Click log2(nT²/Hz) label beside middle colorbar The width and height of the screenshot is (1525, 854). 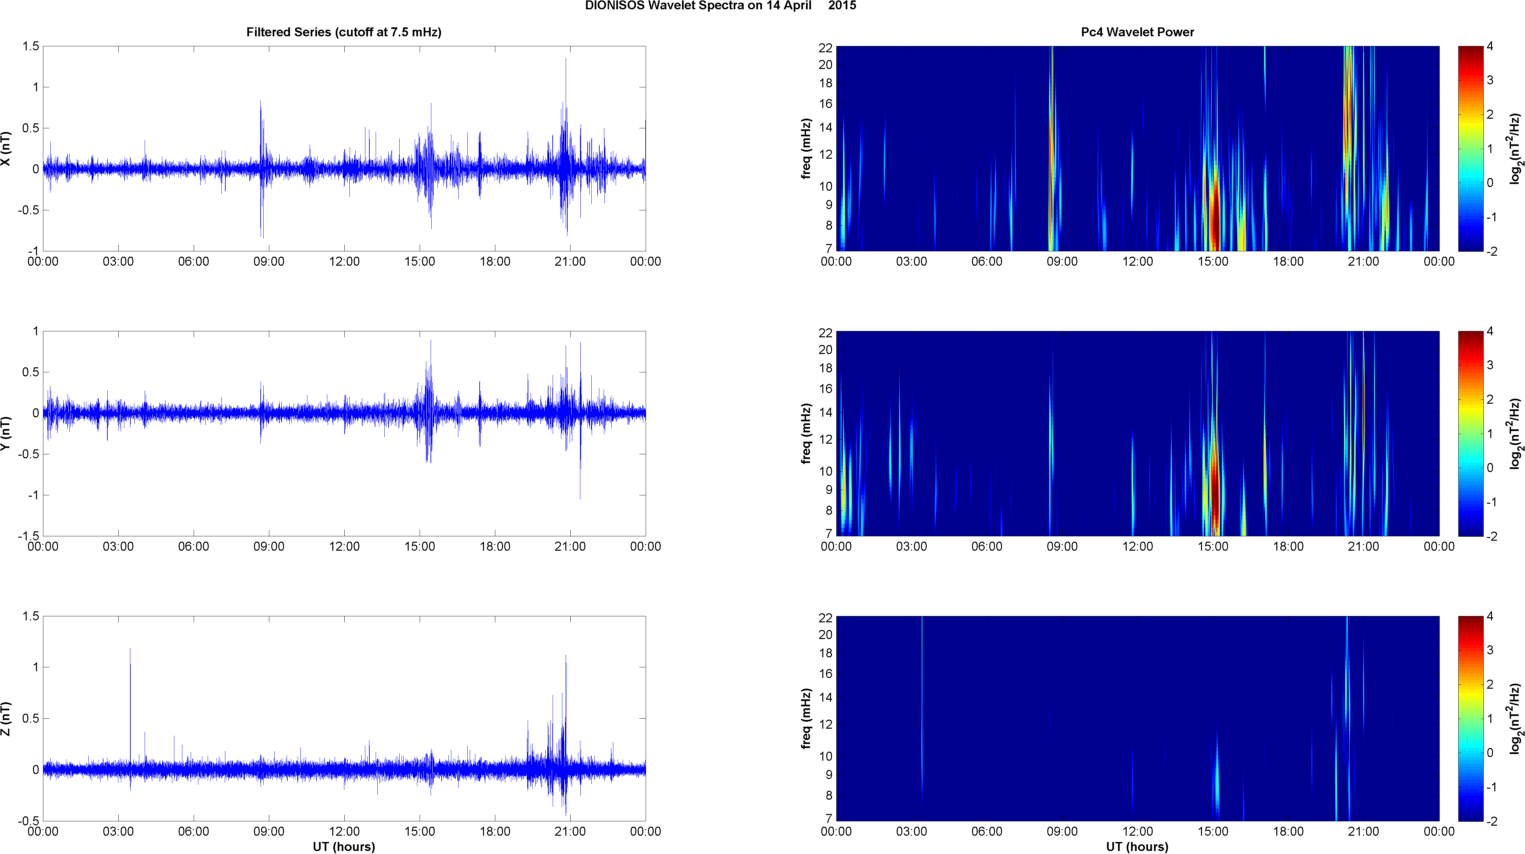(1516, 433)
